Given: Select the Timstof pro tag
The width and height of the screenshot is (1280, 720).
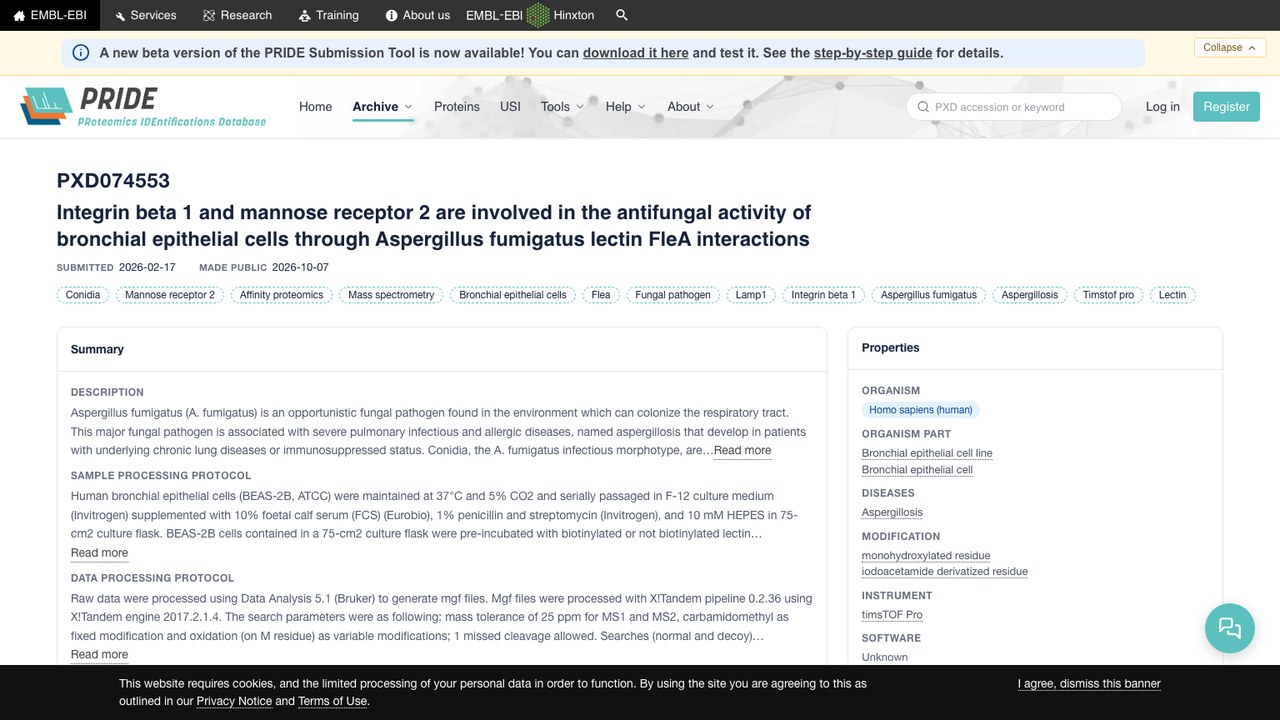Looking at the screenshot, I should coord(1108,295).
